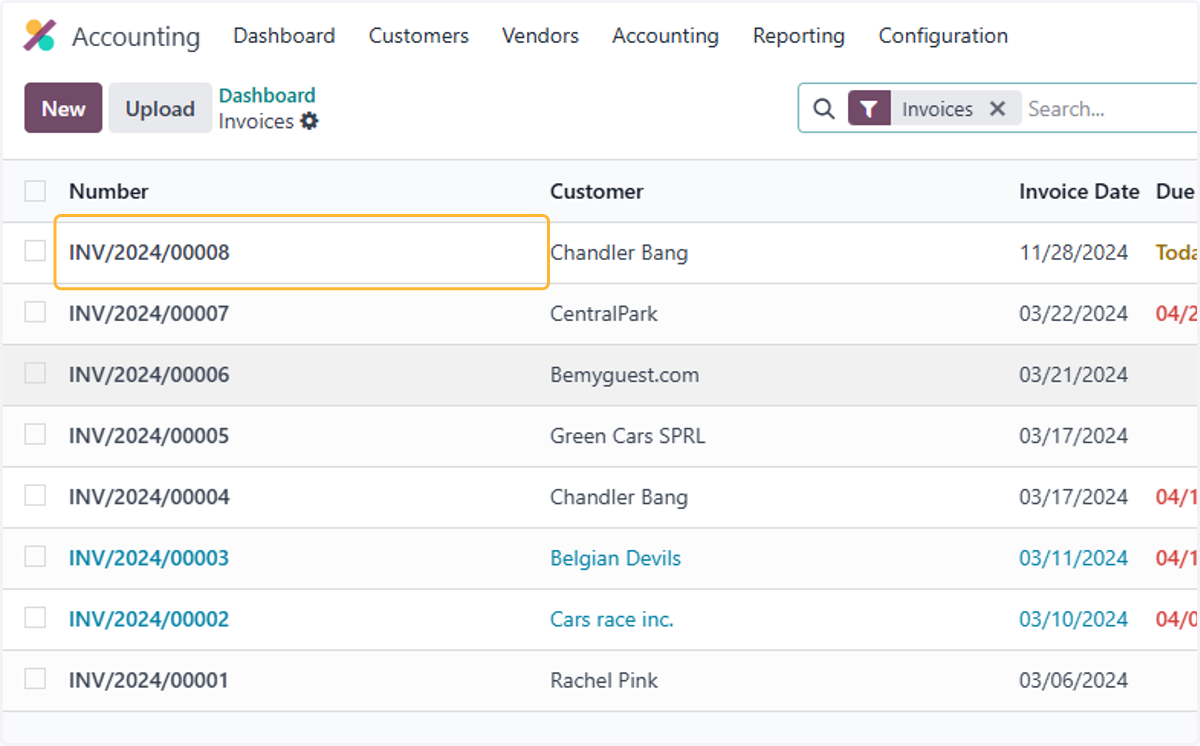Image resolution: width=1200 pixels, height=746 pixels.
Task: Open the Customers menu
Action: [419, 36]
